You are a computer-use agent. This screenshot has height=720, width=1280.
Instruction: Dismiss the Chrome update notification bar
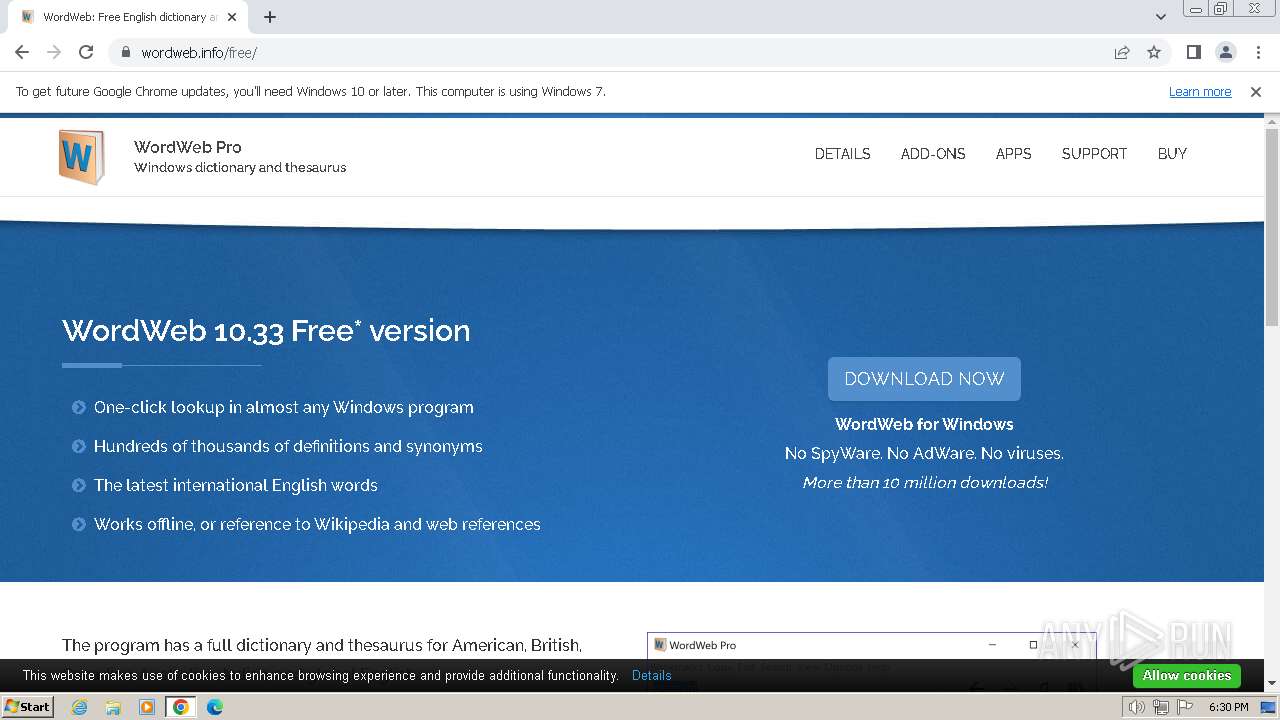pos(1256,91)
